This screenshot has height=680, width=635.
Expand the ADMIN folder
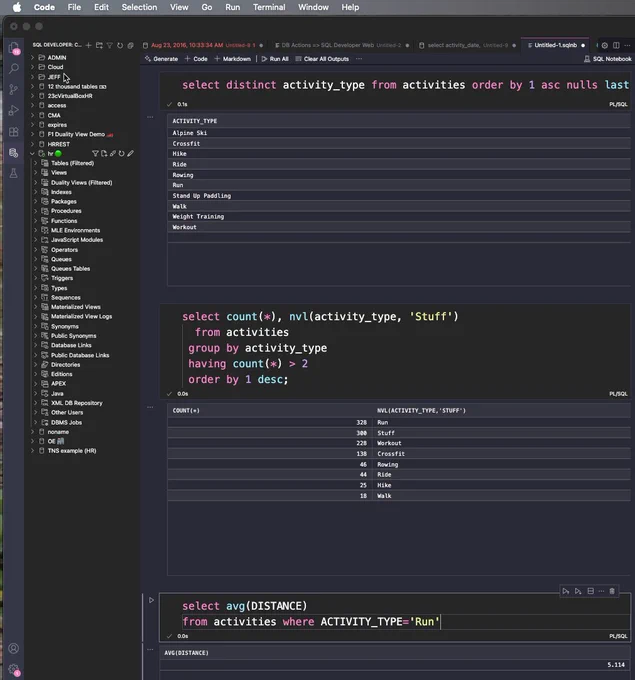tap(33, 57)
